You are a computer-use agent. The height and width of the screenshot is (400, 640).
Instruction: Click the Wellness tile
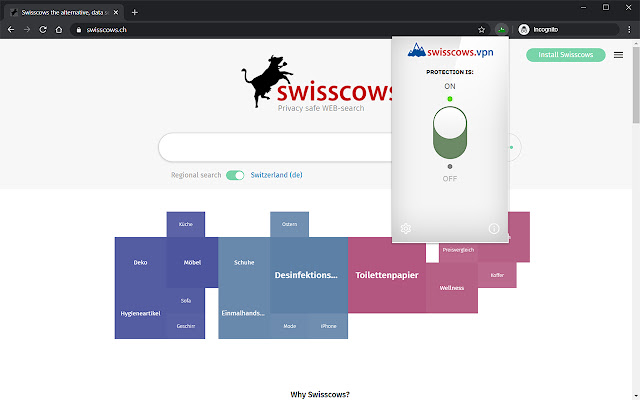[x=452, y=288]
